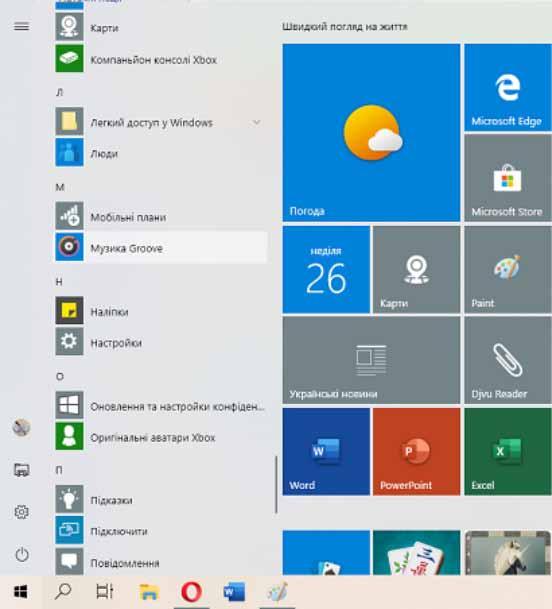This screenshot has height=609, width=552.
Task: Click the app list scrollbar thumb
Action: click(276, 484)
